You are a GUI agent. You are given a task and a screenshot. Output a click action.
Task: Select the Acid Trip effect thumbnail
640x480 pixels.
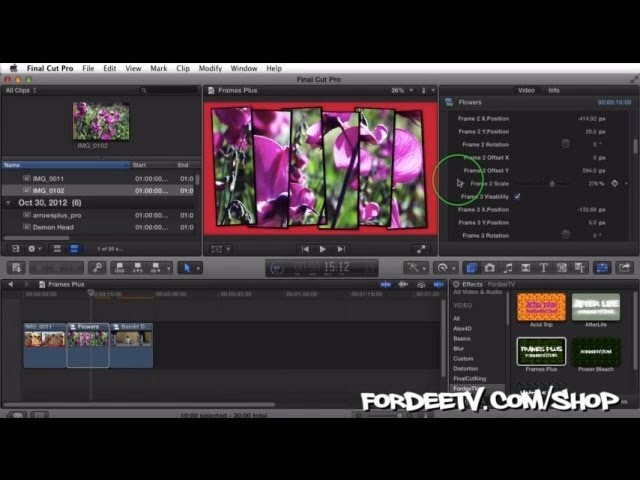click(x=541, y=307)
